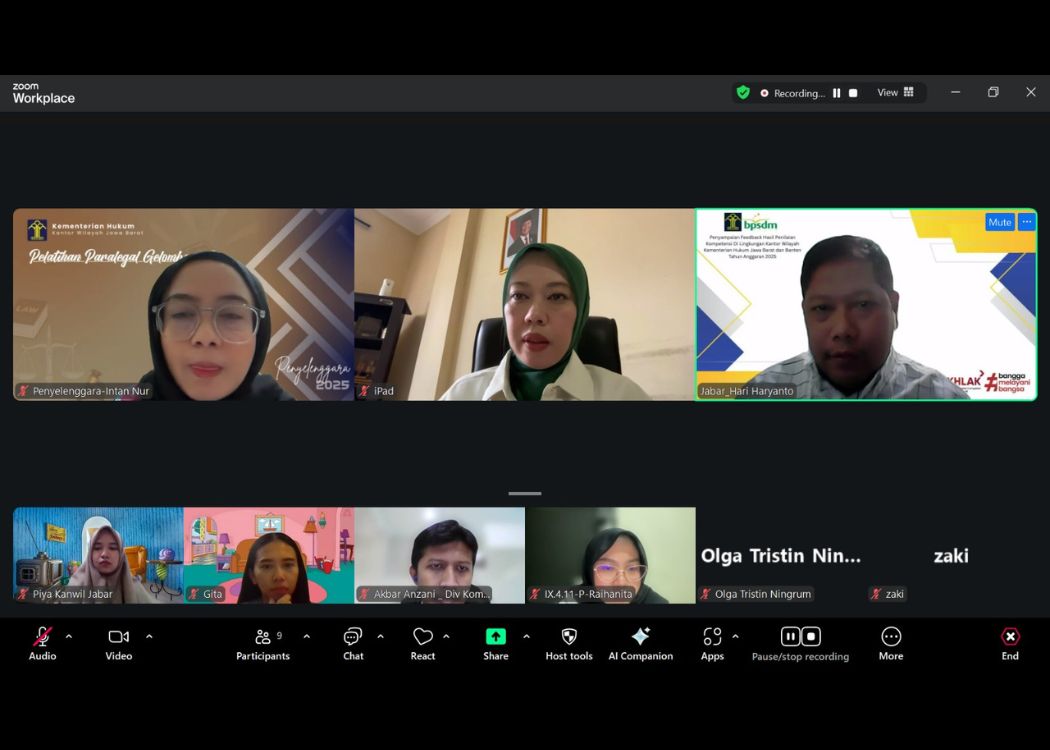Click End to leave the meeting
This screenshot has height=750, width=1050.
click(x=1010, y=643)
